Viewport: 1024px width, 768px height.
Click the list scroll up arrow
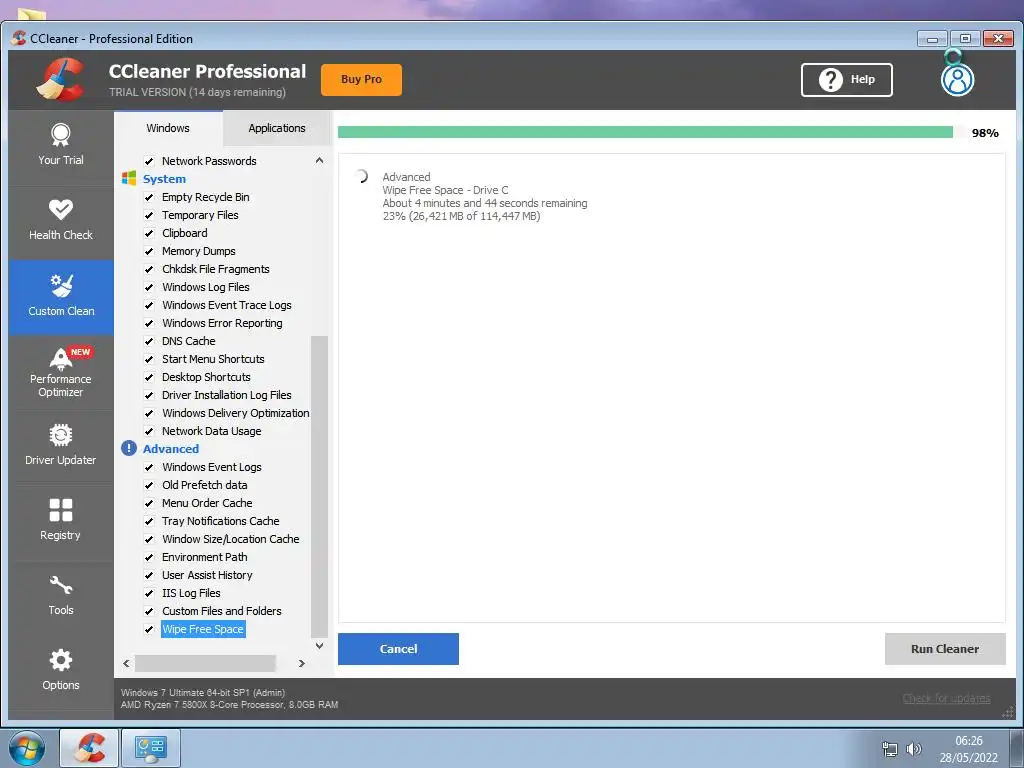(319, 160)
